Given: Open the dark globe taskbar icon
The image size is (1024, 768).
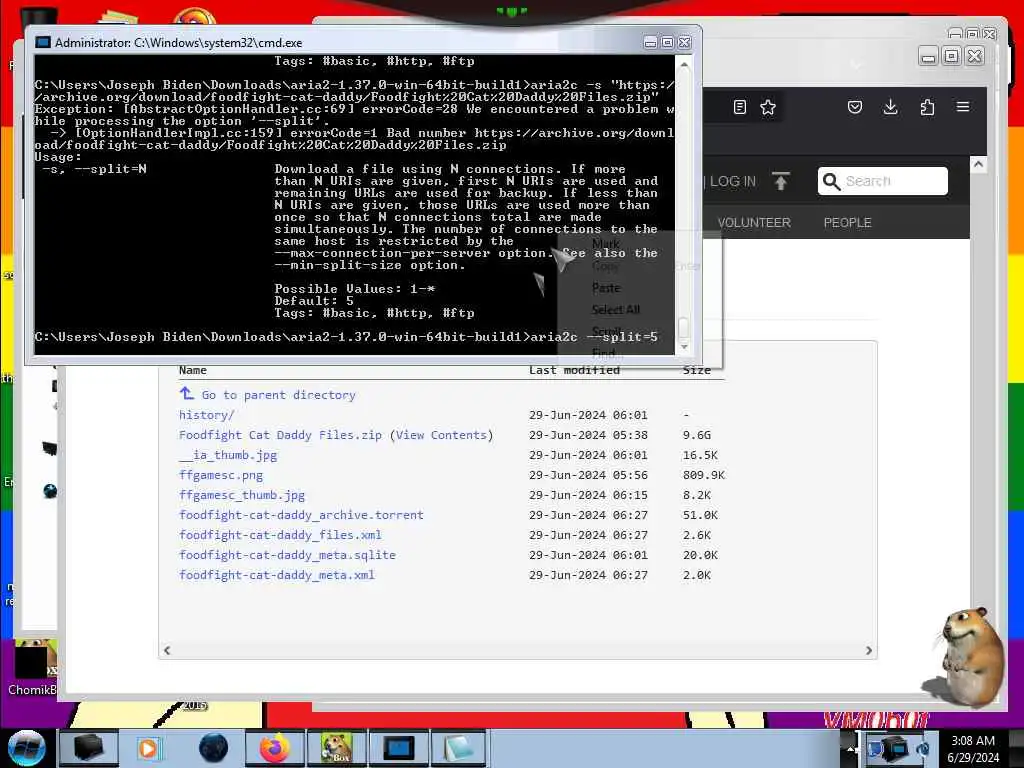Looking at the screenshot, I should coord(213,748).
